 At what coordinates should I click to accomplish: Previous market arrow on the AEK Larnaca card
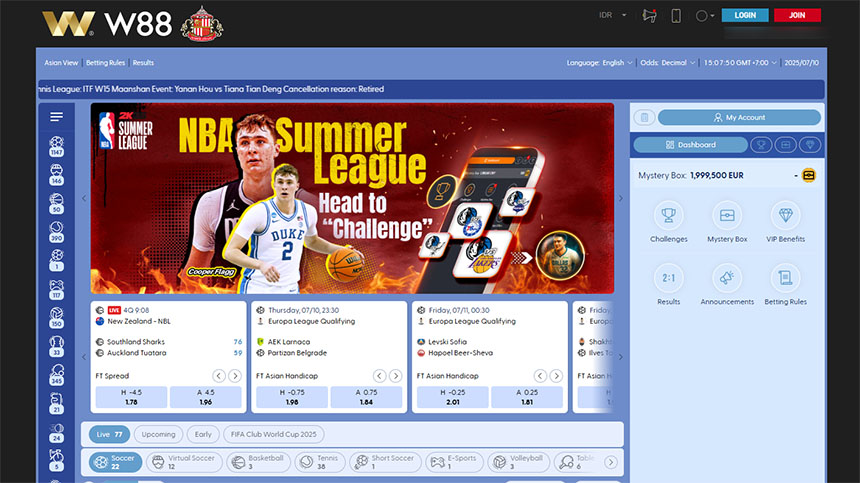coord(379,376)
